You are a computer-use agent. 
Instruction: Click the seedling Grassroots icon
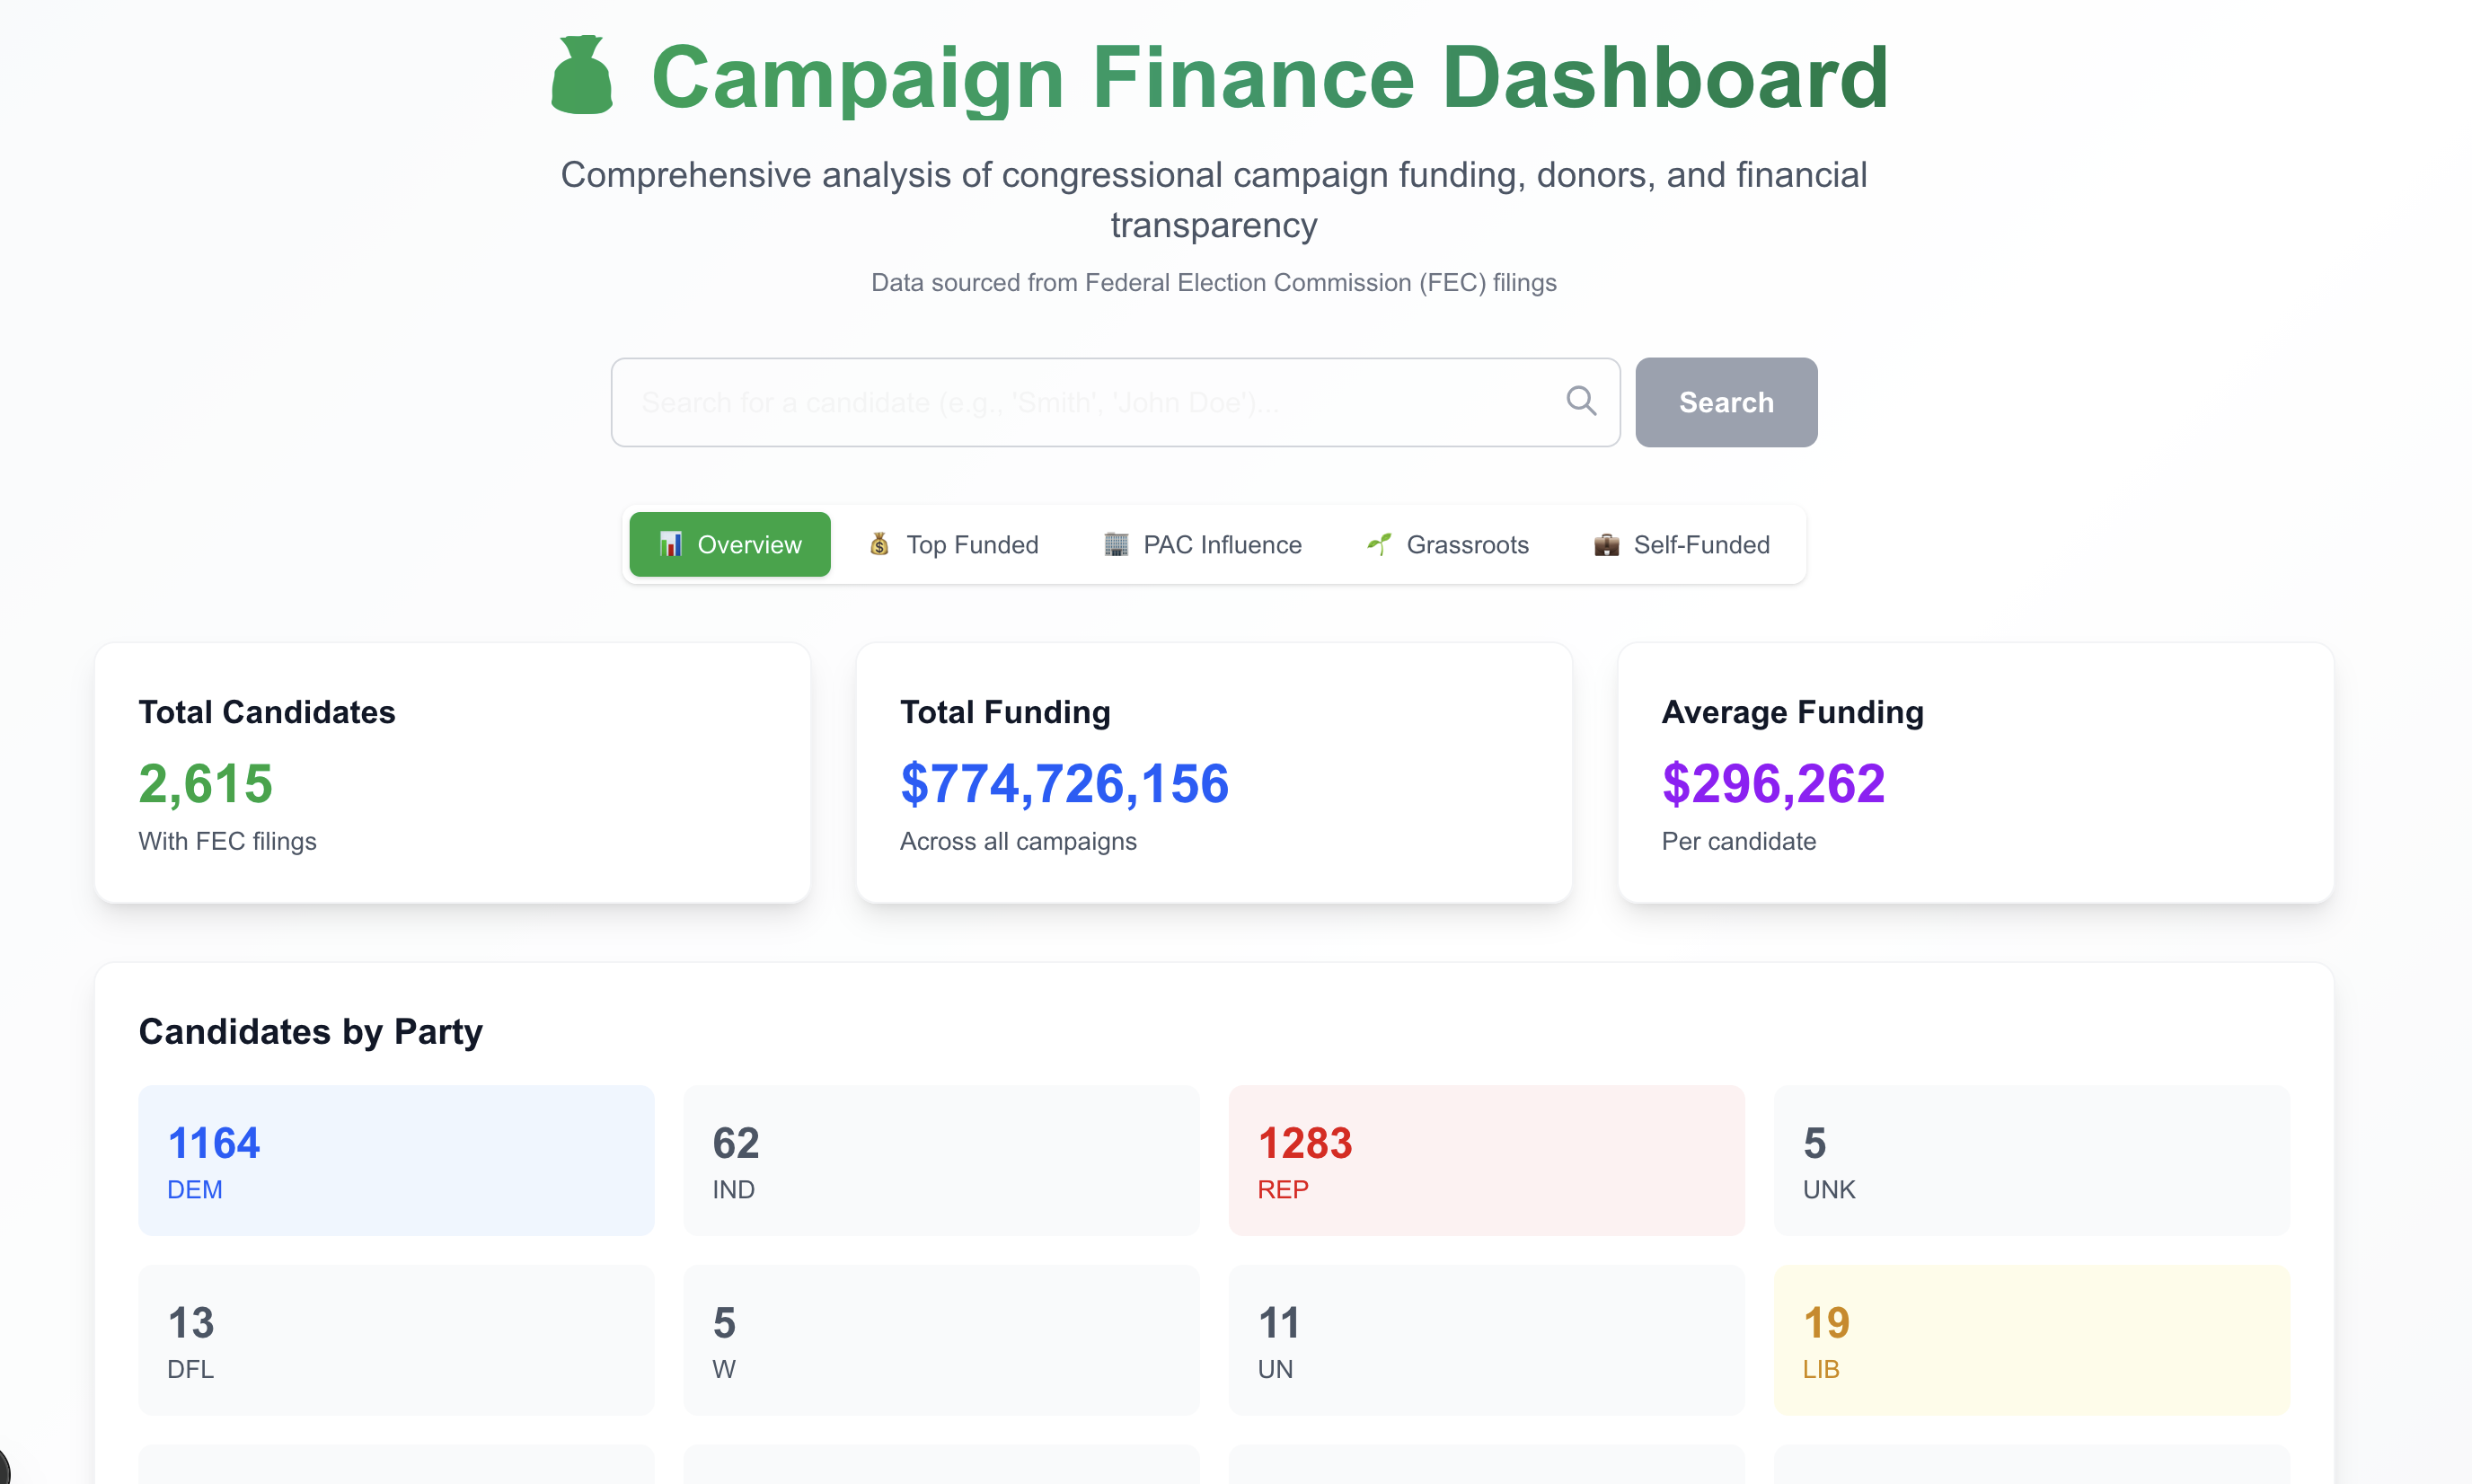coord(1379,544)
